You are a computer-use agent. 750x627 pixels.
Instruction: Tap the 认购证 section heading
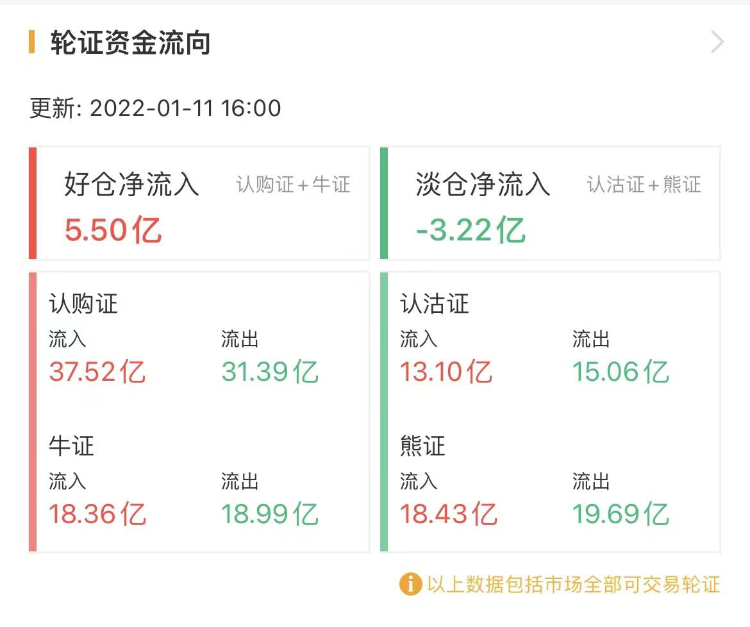tap(83, 304)
